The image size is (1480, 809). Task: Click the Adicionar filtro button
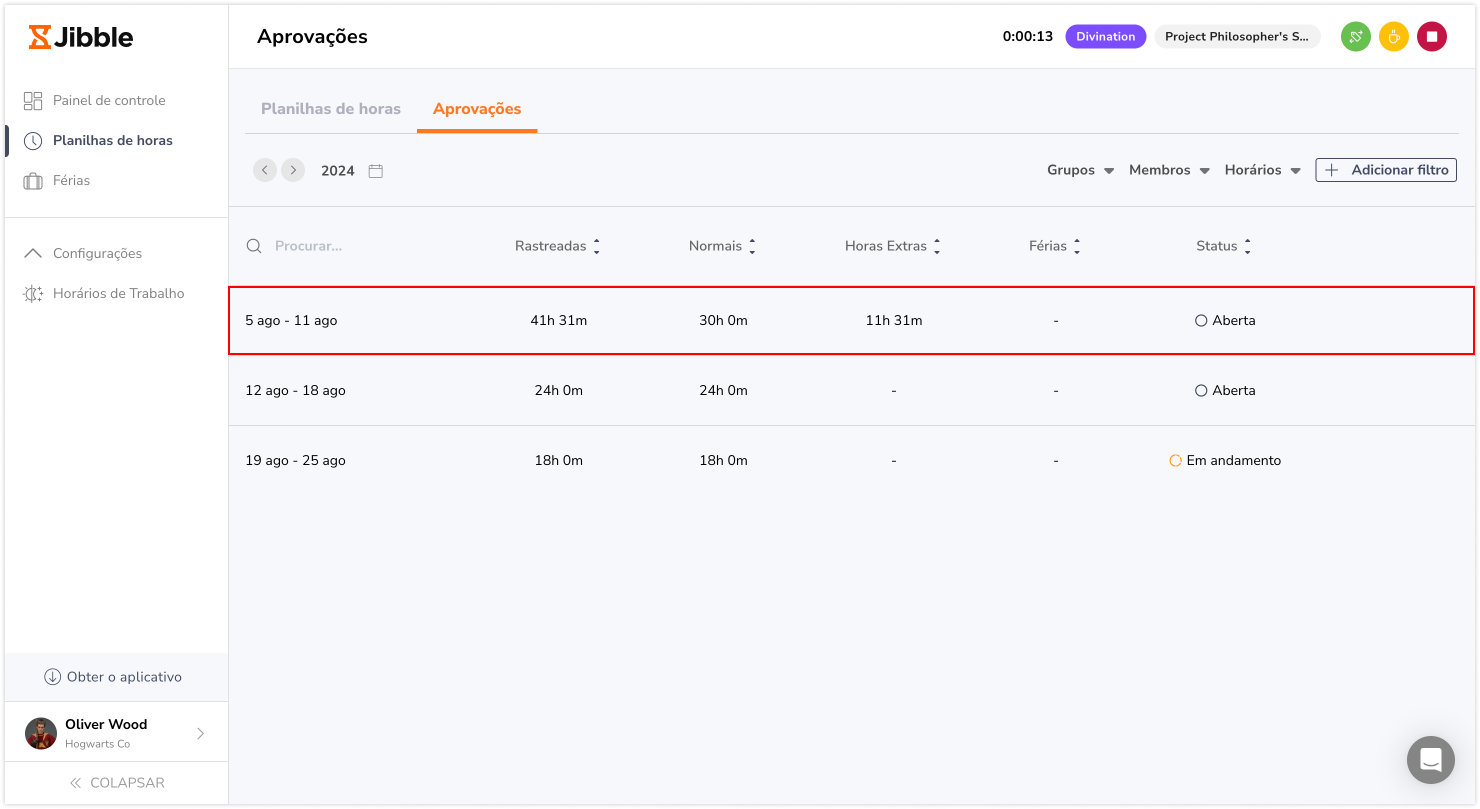[1385, 170]
